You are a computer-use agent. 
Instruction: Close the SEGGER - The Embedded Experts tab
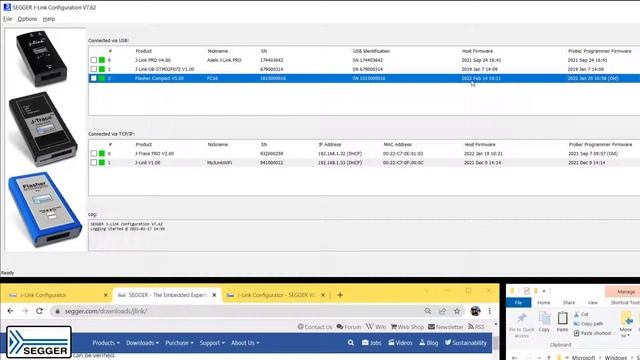[x=214, y=295]
